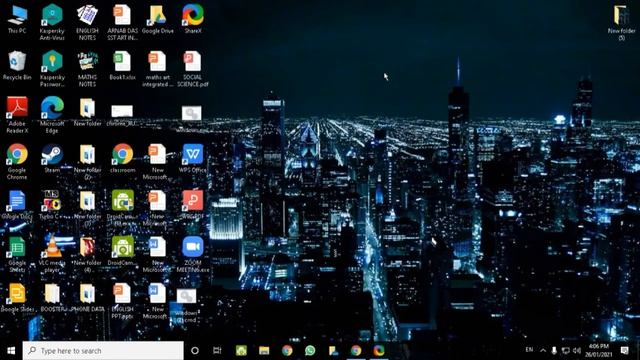This screenshot has height=360, width=640.
Task: Launch the Turbo C++ shortcut
Action: pos(52,205)
